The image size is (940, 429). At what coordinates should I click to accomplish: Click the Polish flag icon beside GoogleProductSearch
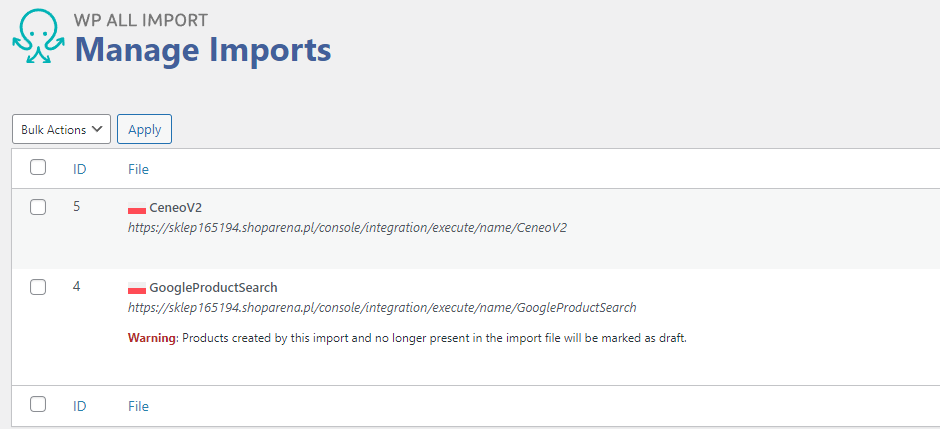137,288
